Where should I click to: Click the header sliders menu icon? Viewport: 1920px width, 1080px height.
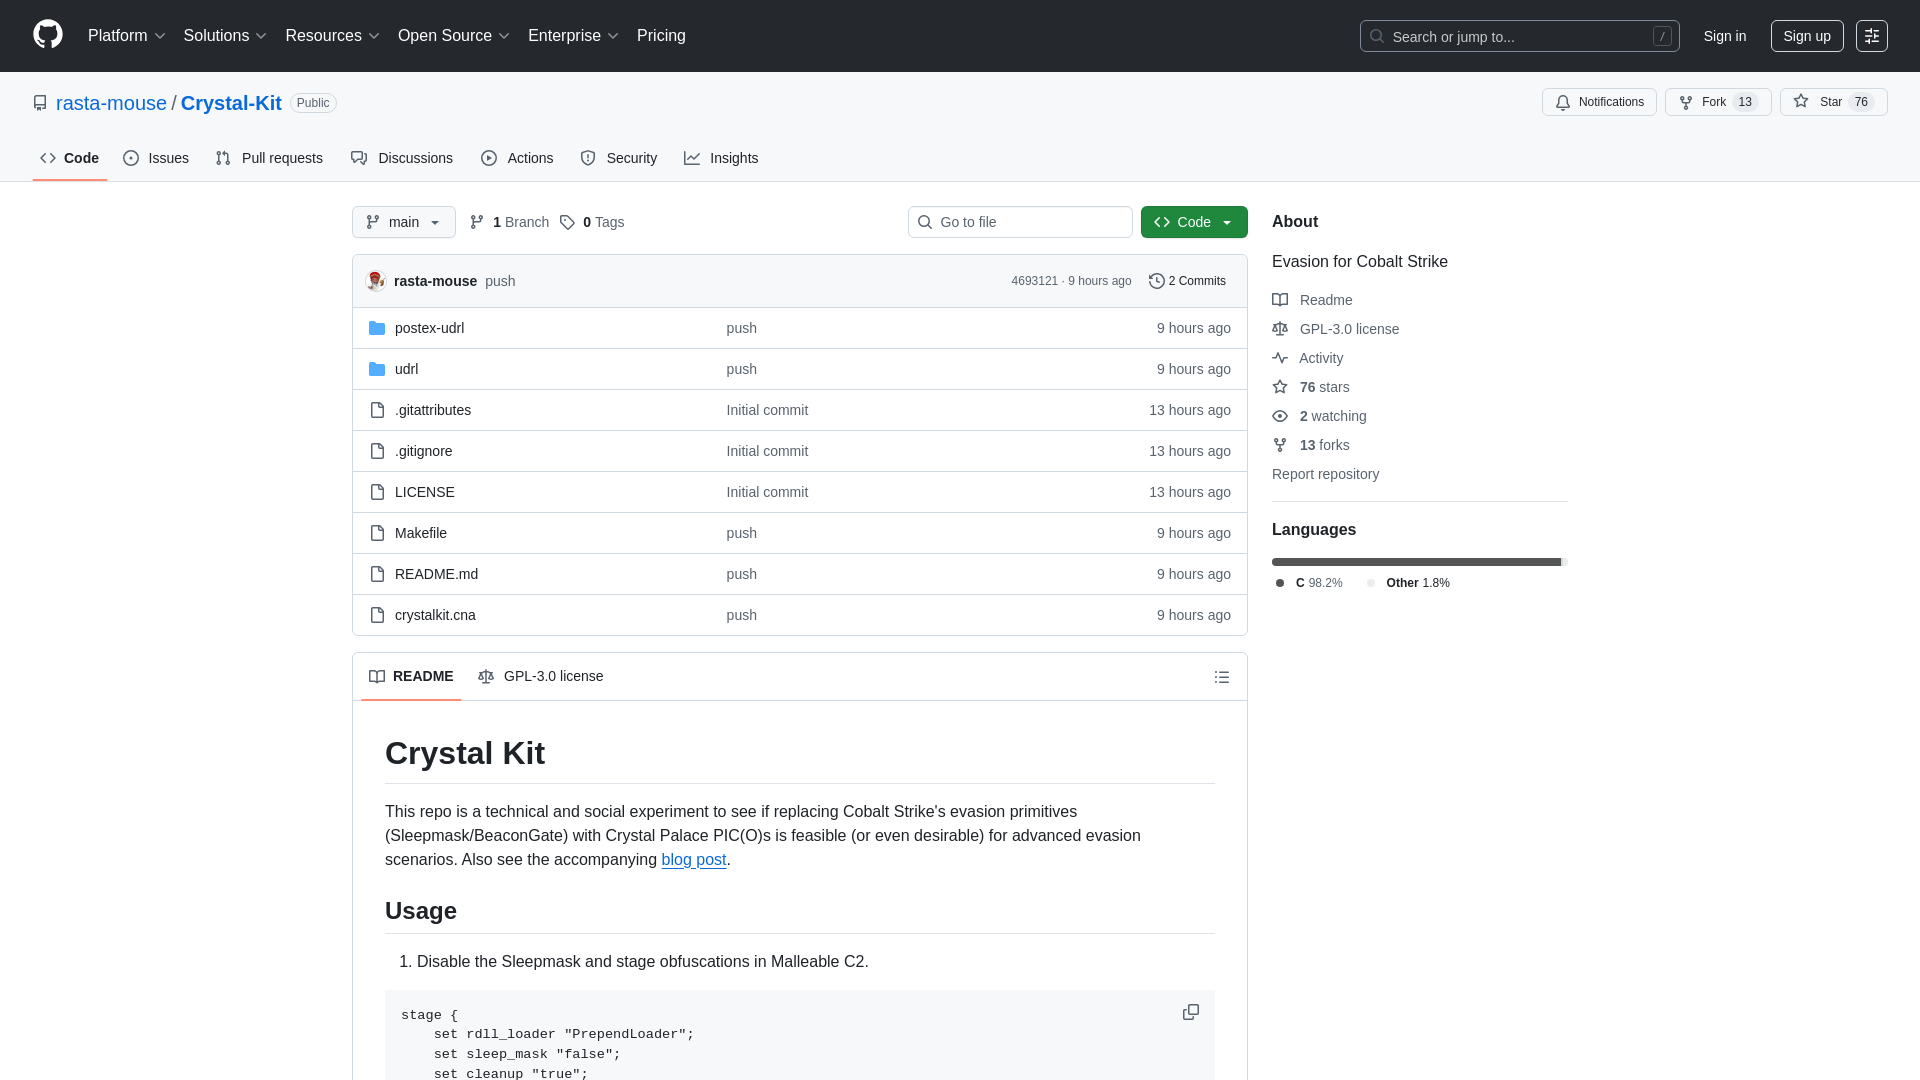[x=1871, y=36]
